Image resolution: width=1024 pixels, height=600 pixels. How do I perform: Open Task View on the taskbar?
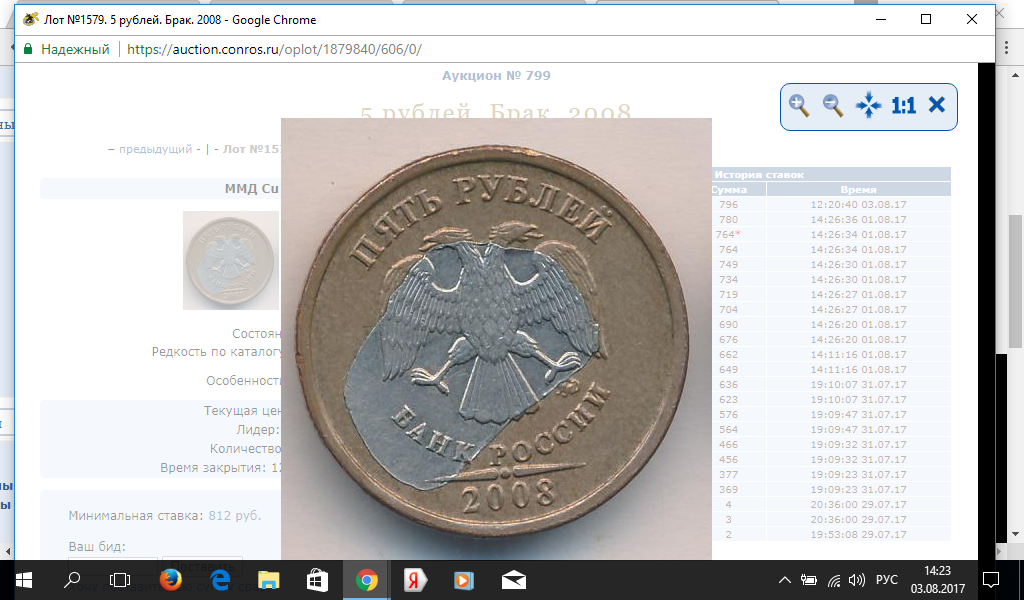tap(120, 580)
